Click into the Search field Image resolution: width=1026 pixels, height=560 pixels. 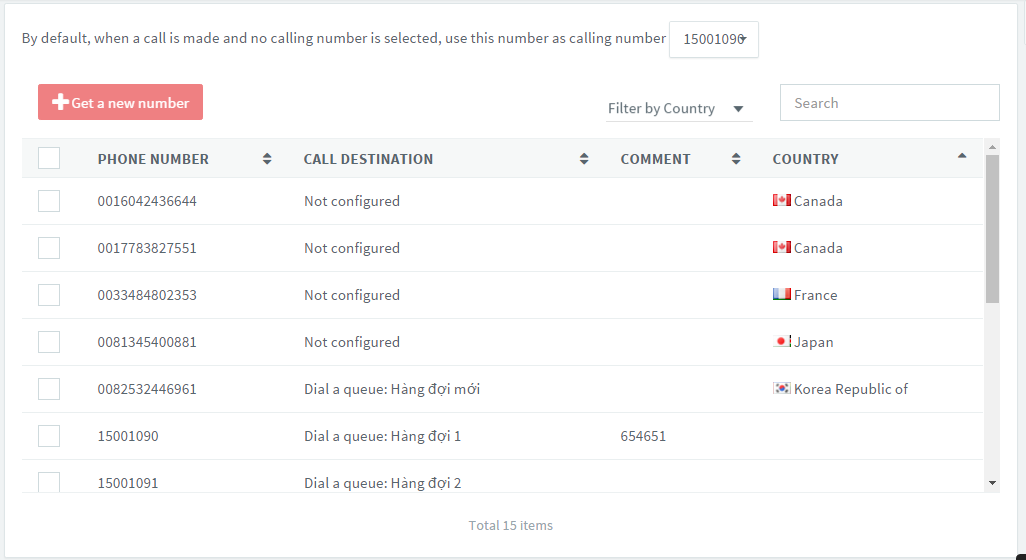coord(890,103)
